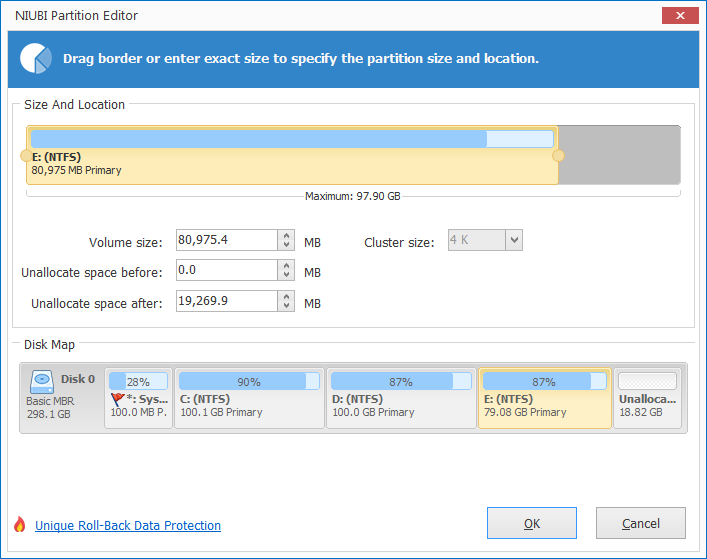This screenshot has height=559, width=707.
Task: Click the 28% usage bar of system partition
Action: click(138, 381)
